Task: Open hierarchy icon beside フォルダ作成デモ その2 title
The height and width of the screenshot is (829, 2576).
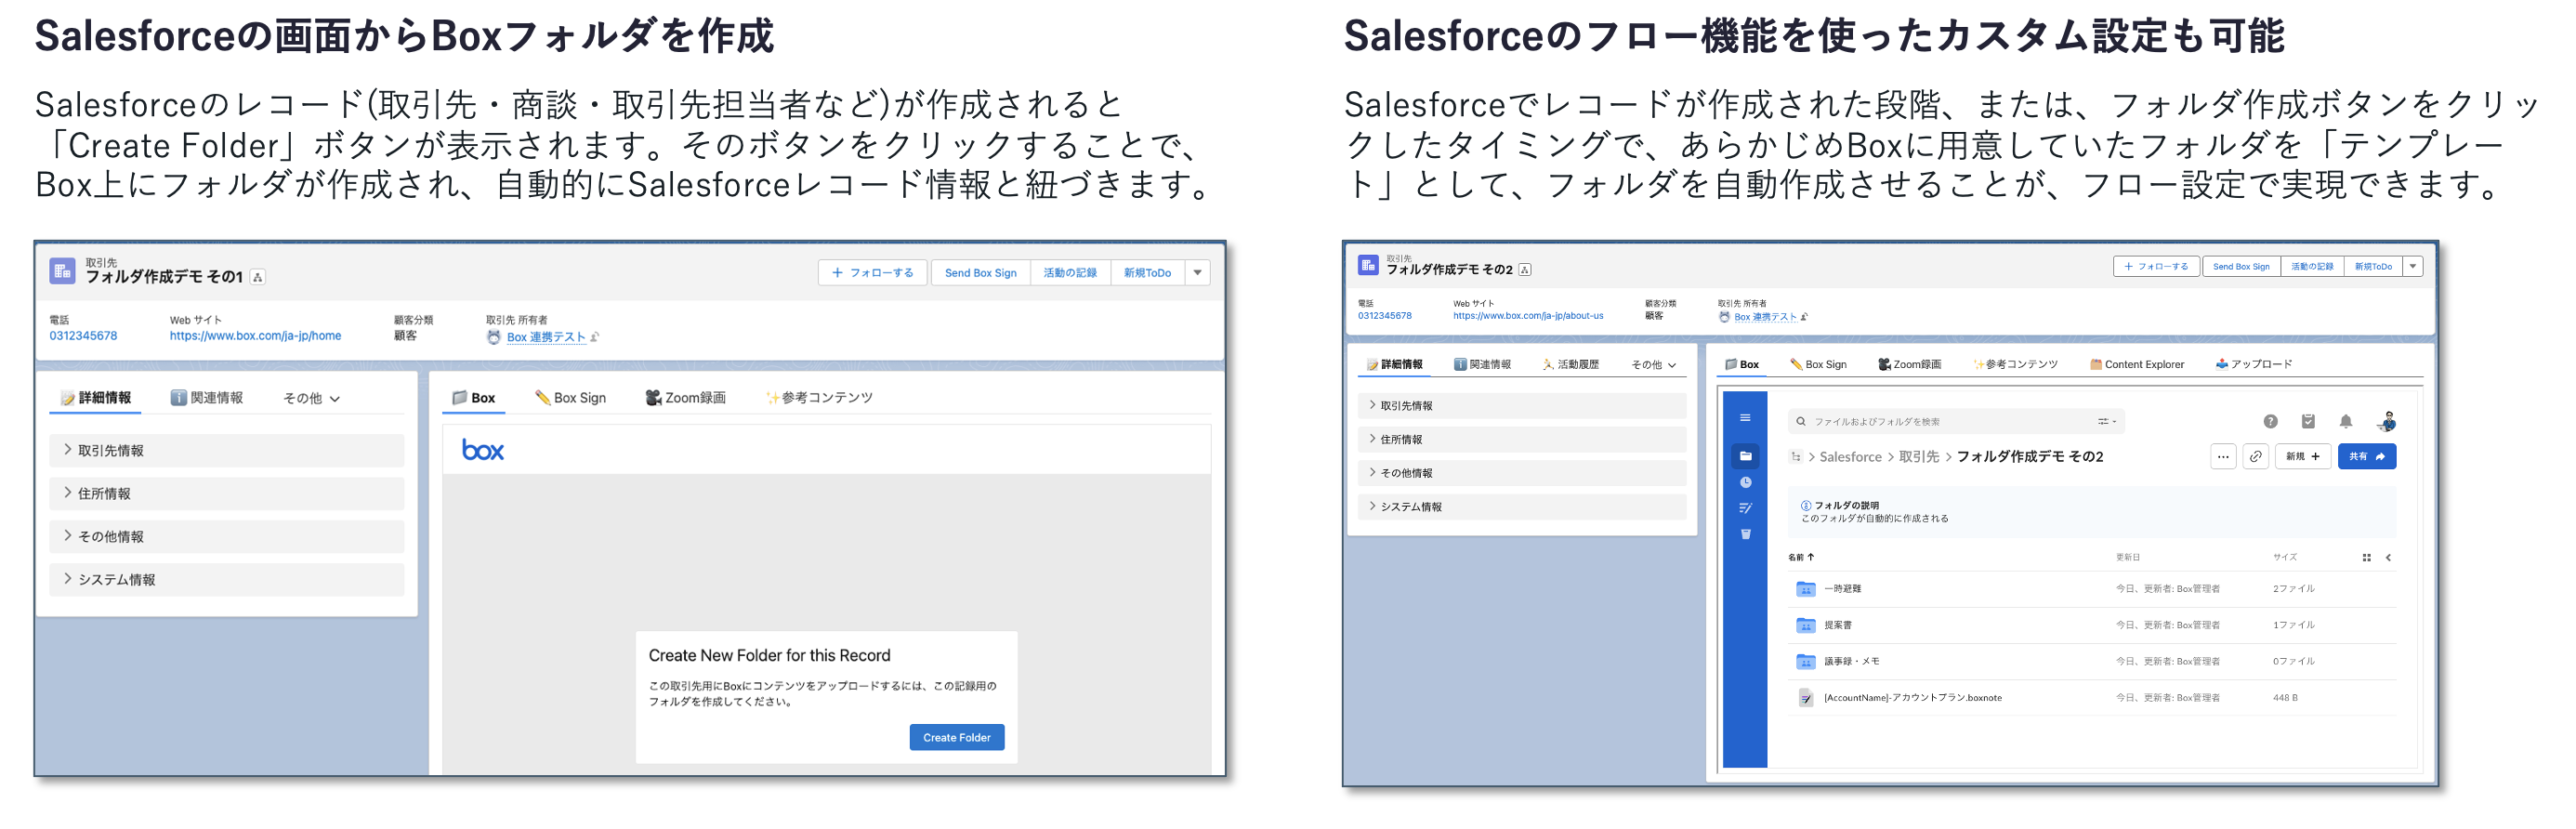Action: (1525, 269)
